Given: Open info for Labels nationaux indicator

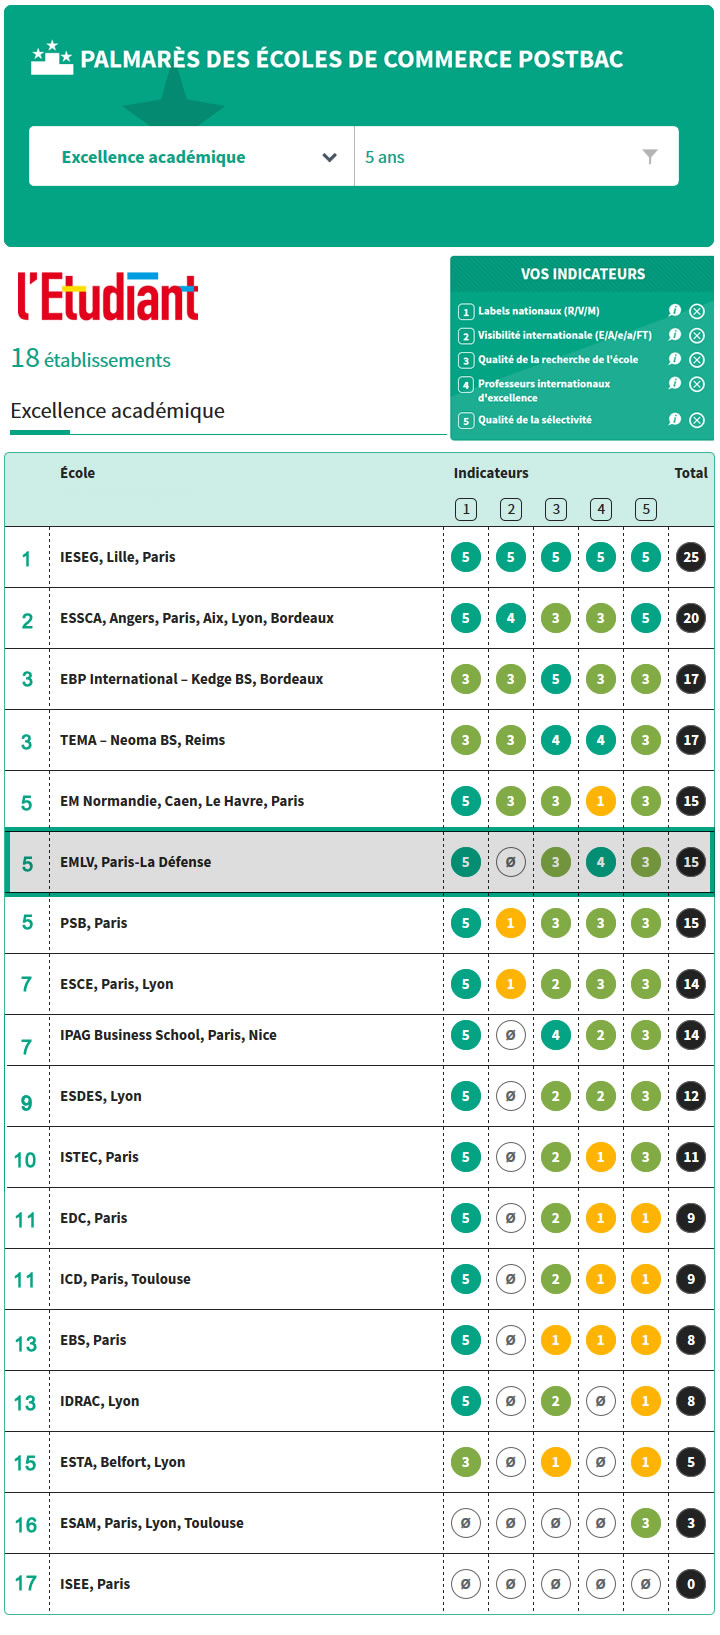Looking at the screenshot, I should (675, 311).
